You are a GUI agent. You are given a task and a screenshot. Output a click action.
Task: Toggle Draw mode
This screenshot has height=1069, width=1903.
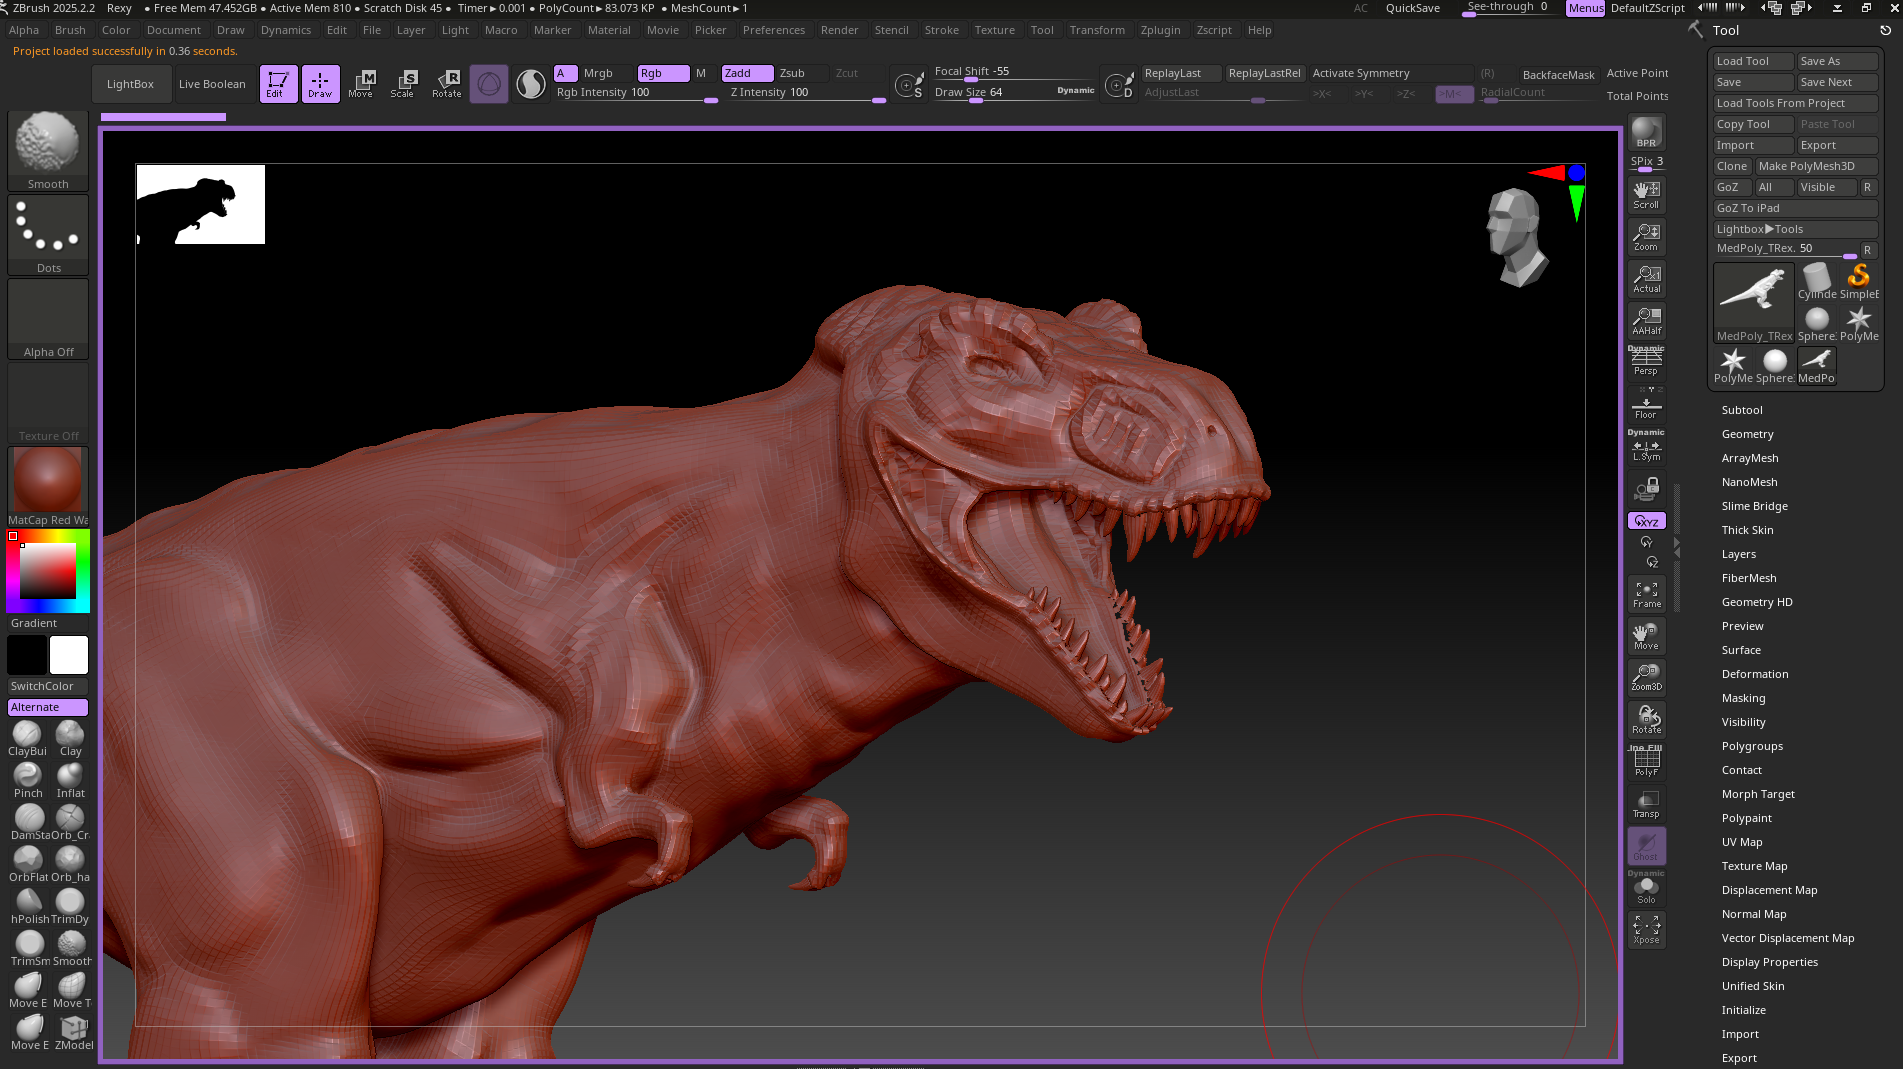point(320,84)
